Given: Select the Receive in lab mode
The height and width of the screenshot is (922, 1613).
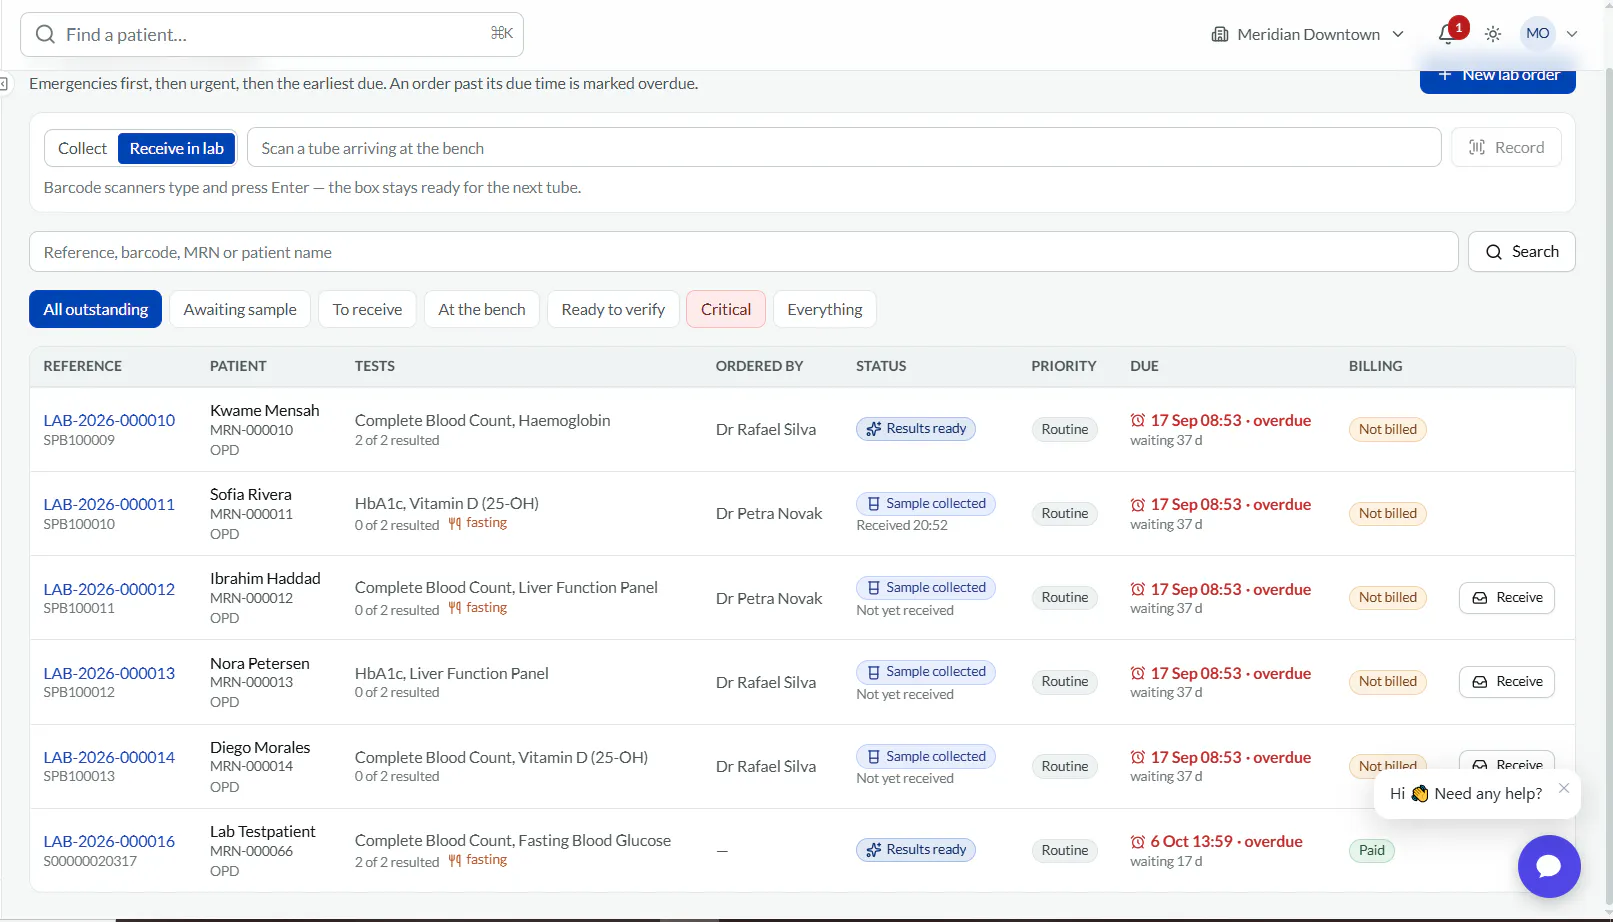Looking at the screenshot, I should 177,148.
